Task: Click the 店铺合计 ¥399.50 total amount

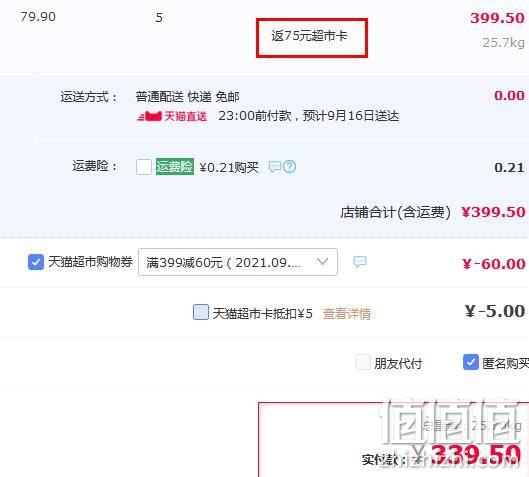Action: coord(494,212)
